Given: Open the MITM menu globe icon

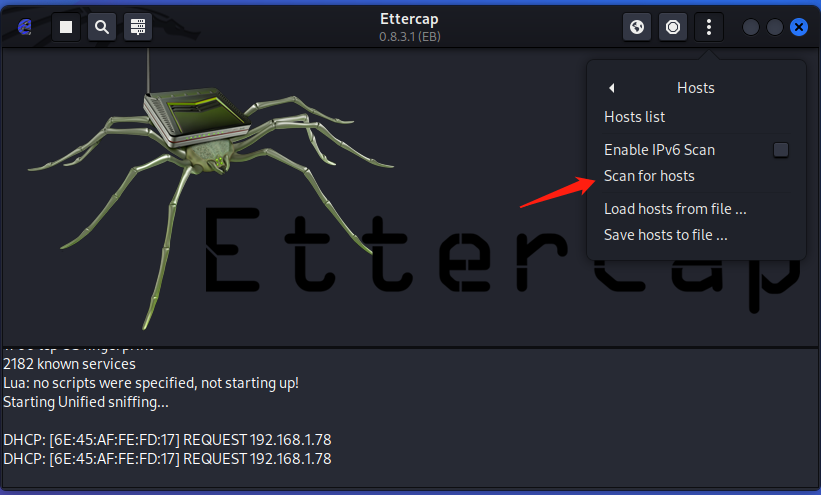Looking at the screenshot, I should pyautogui.click(x=637, y=27).
